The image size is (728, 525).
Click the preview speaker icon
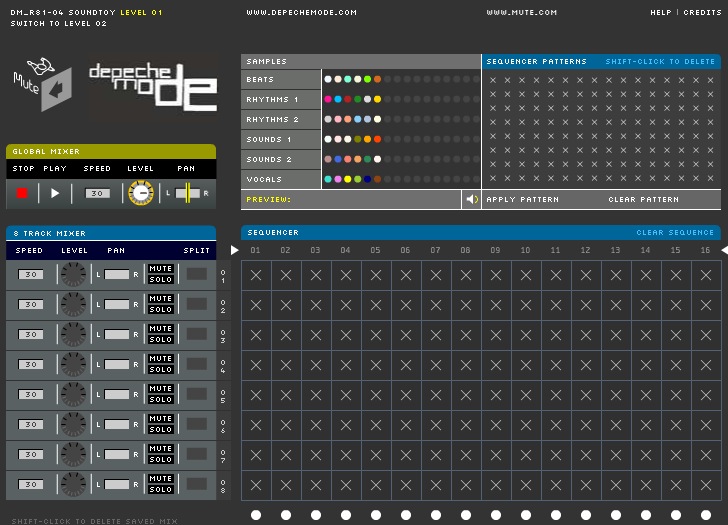click(x=472, y=199)
